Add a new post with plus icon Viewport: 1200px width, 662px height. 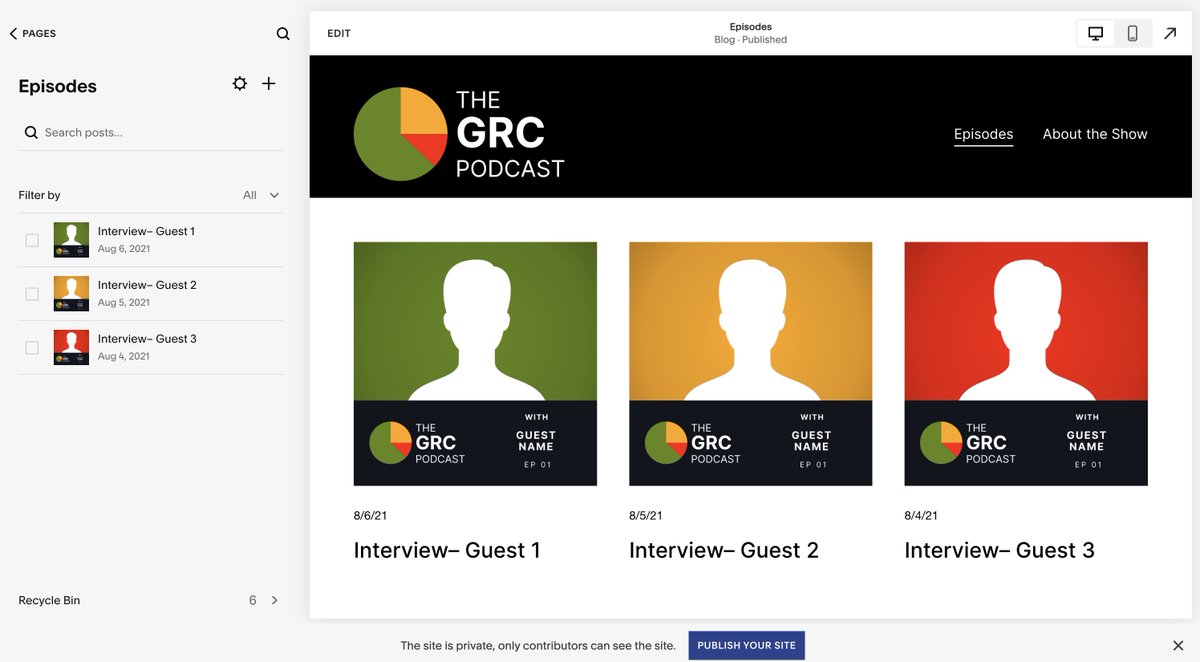[269, 84]
